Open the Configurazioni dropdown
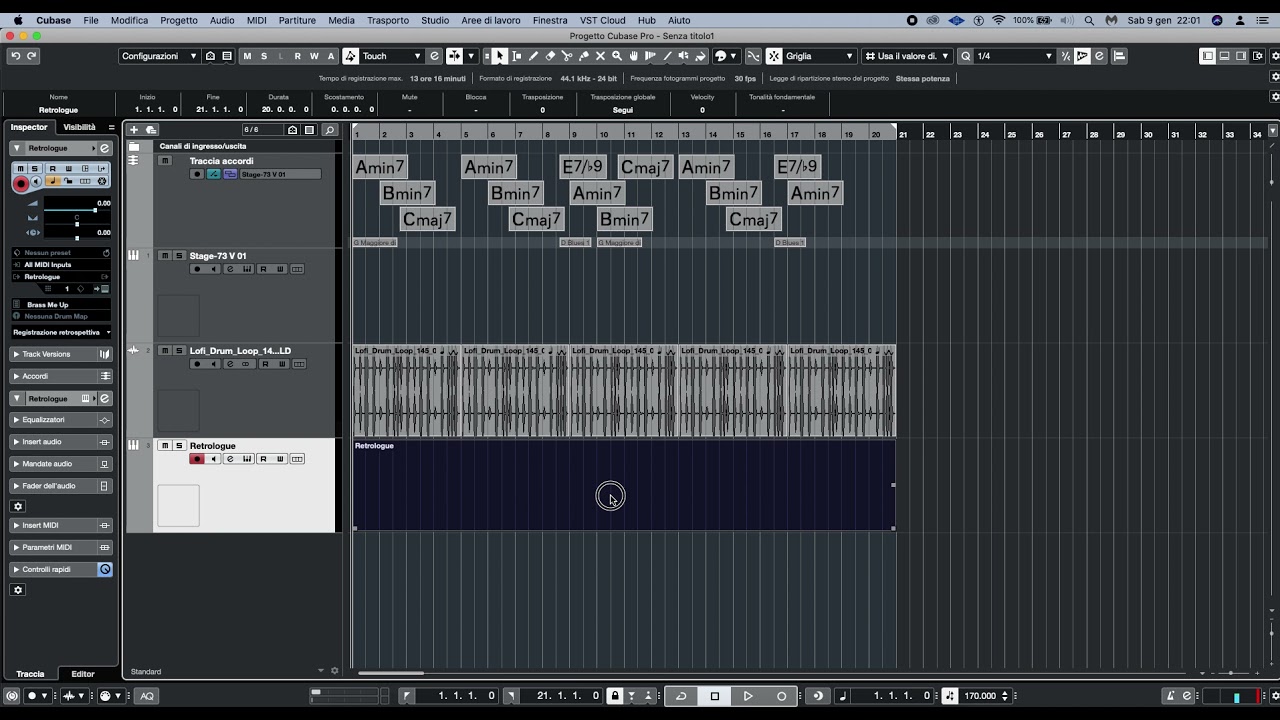Viewport: 1280px width, 720px height. [x=160, y=56]
